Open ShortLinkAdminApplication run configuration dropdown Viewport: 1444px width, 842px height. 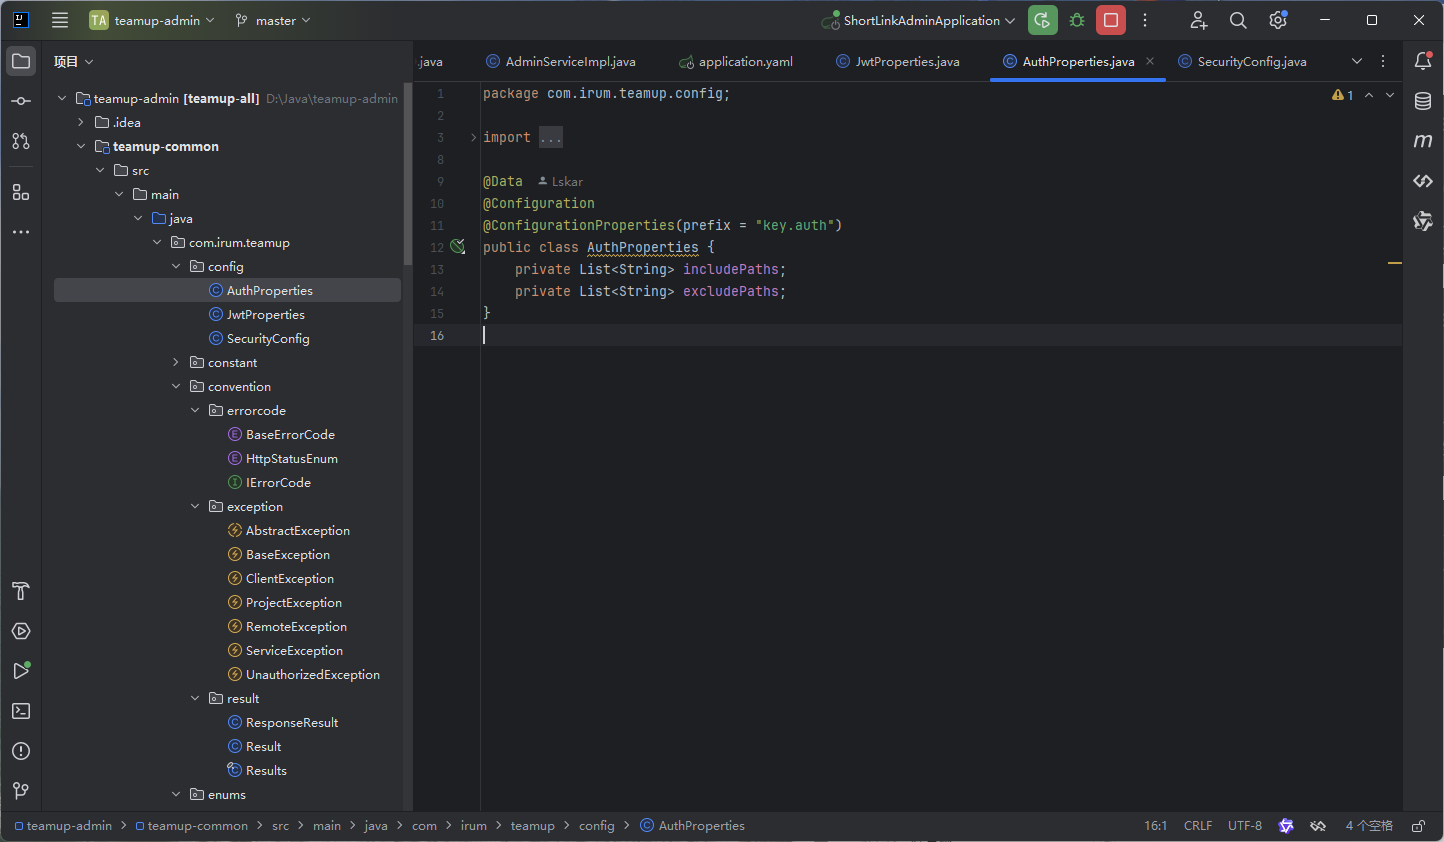pos(918,20)
